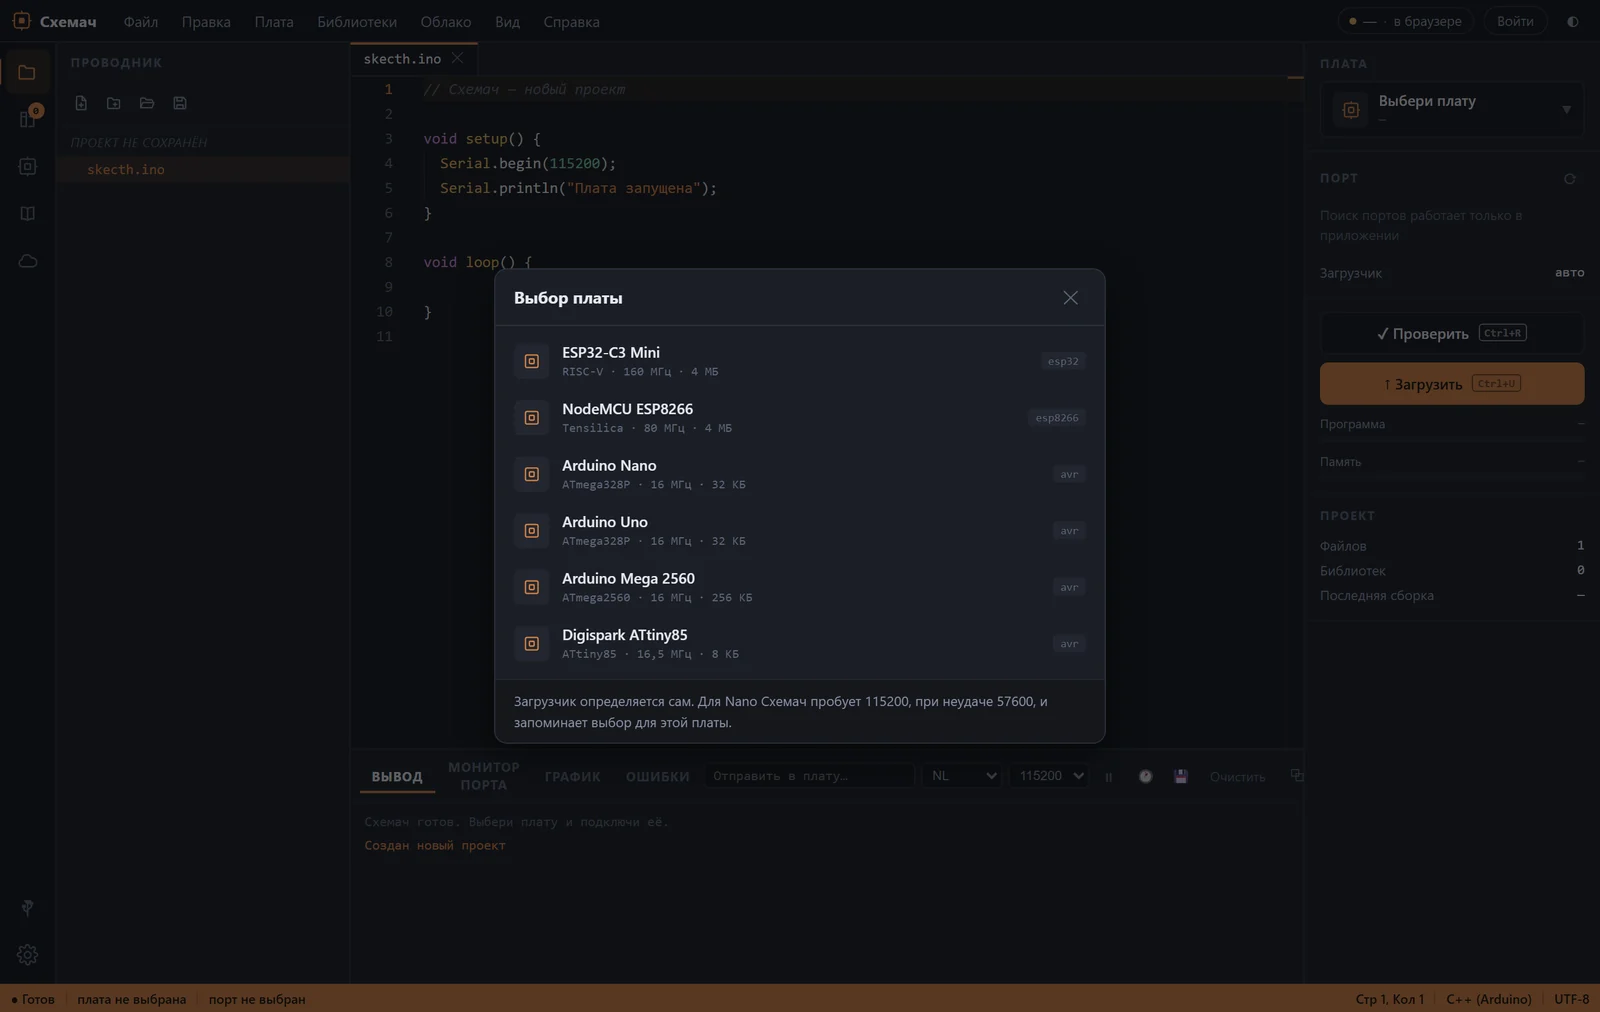Save the output log with floppy icon

1181,777
